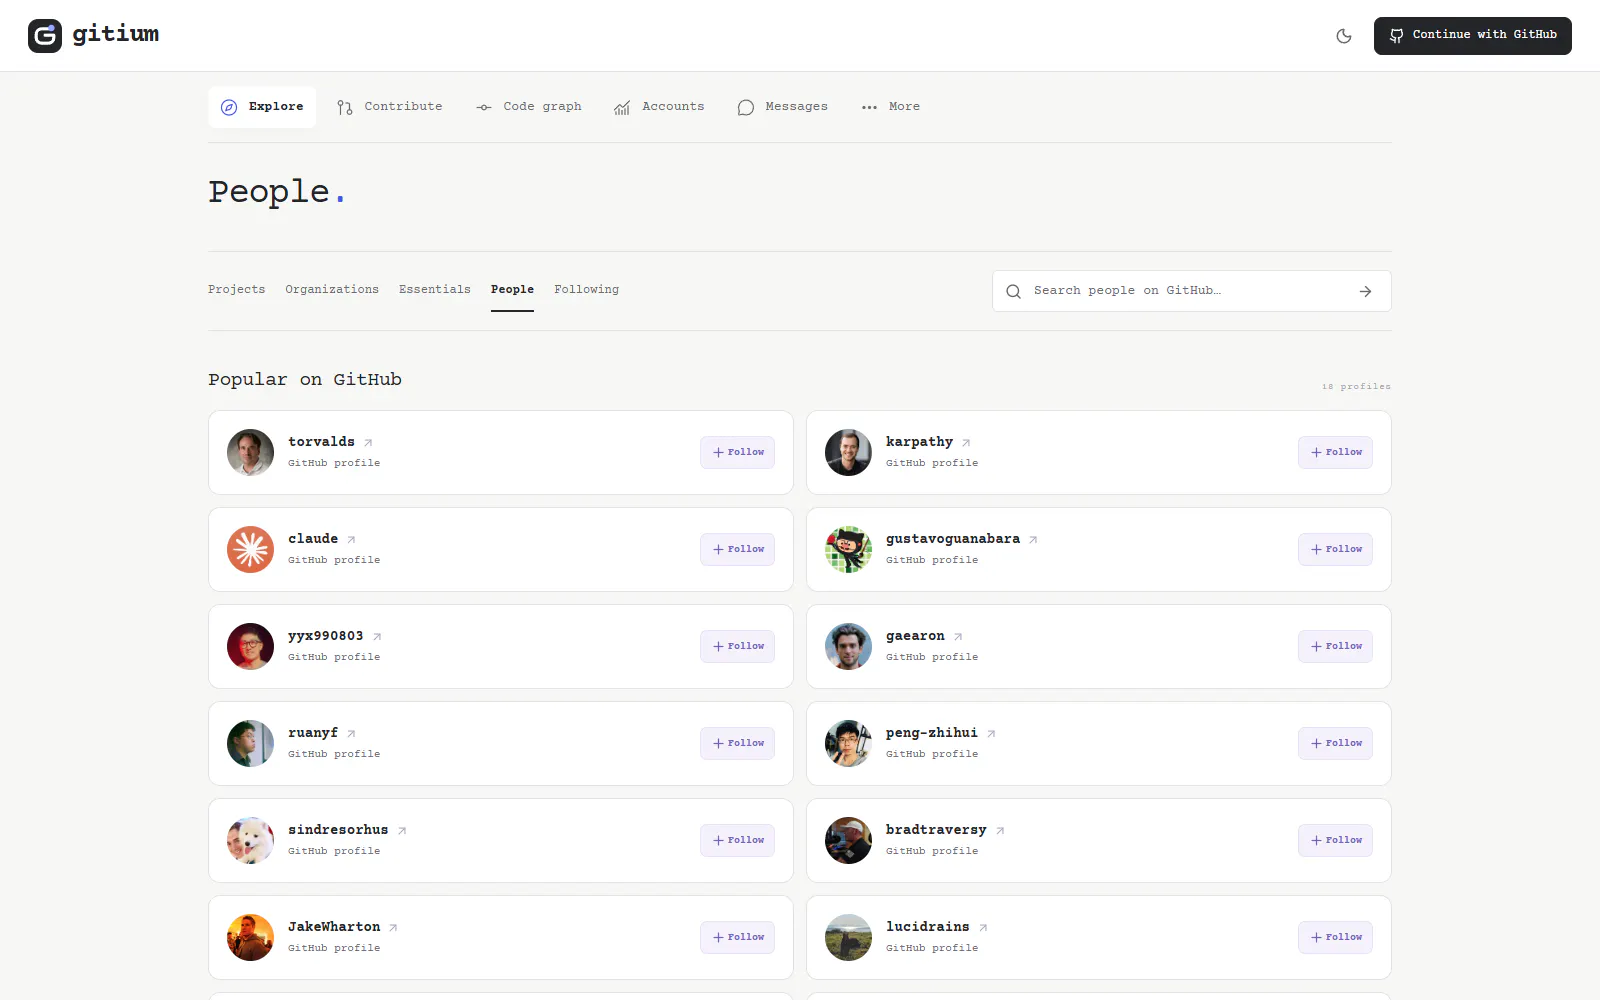Click the gitium wordmark text
This screenshot has height=1000, width=1600.
tap(115, 34)
